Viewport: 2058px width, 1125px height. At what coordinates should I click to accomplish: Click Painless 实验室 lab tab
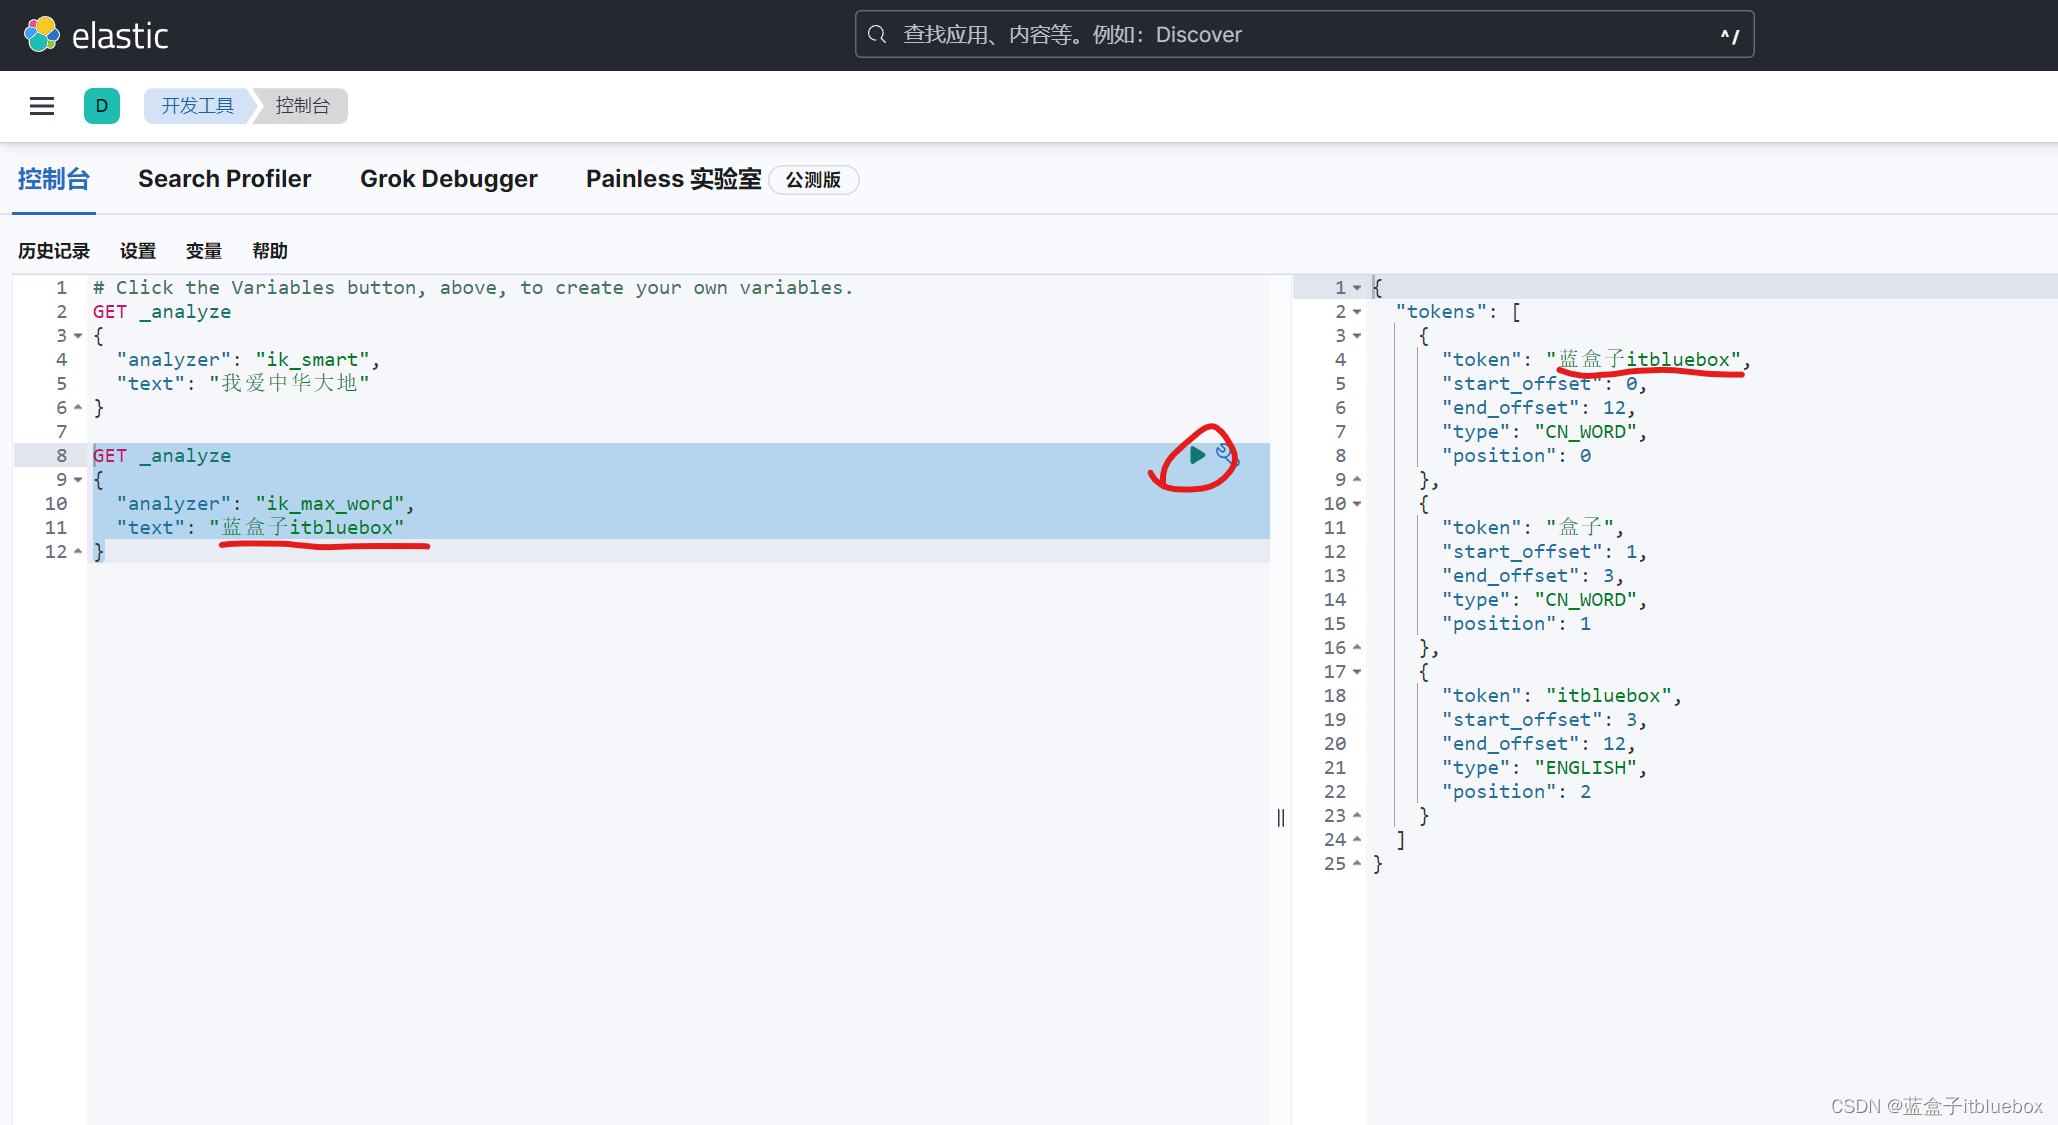[x=677, y=179]
